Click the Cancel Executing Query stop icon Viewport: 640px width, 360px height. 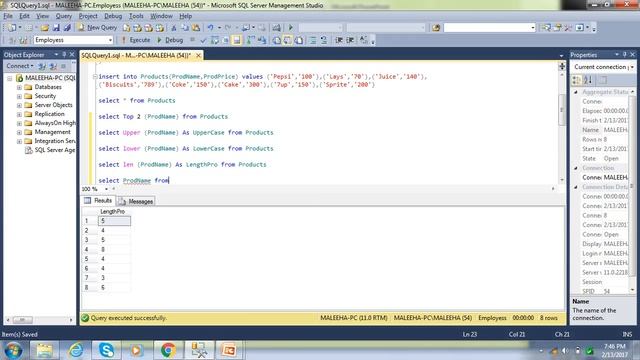pos(192,40)
